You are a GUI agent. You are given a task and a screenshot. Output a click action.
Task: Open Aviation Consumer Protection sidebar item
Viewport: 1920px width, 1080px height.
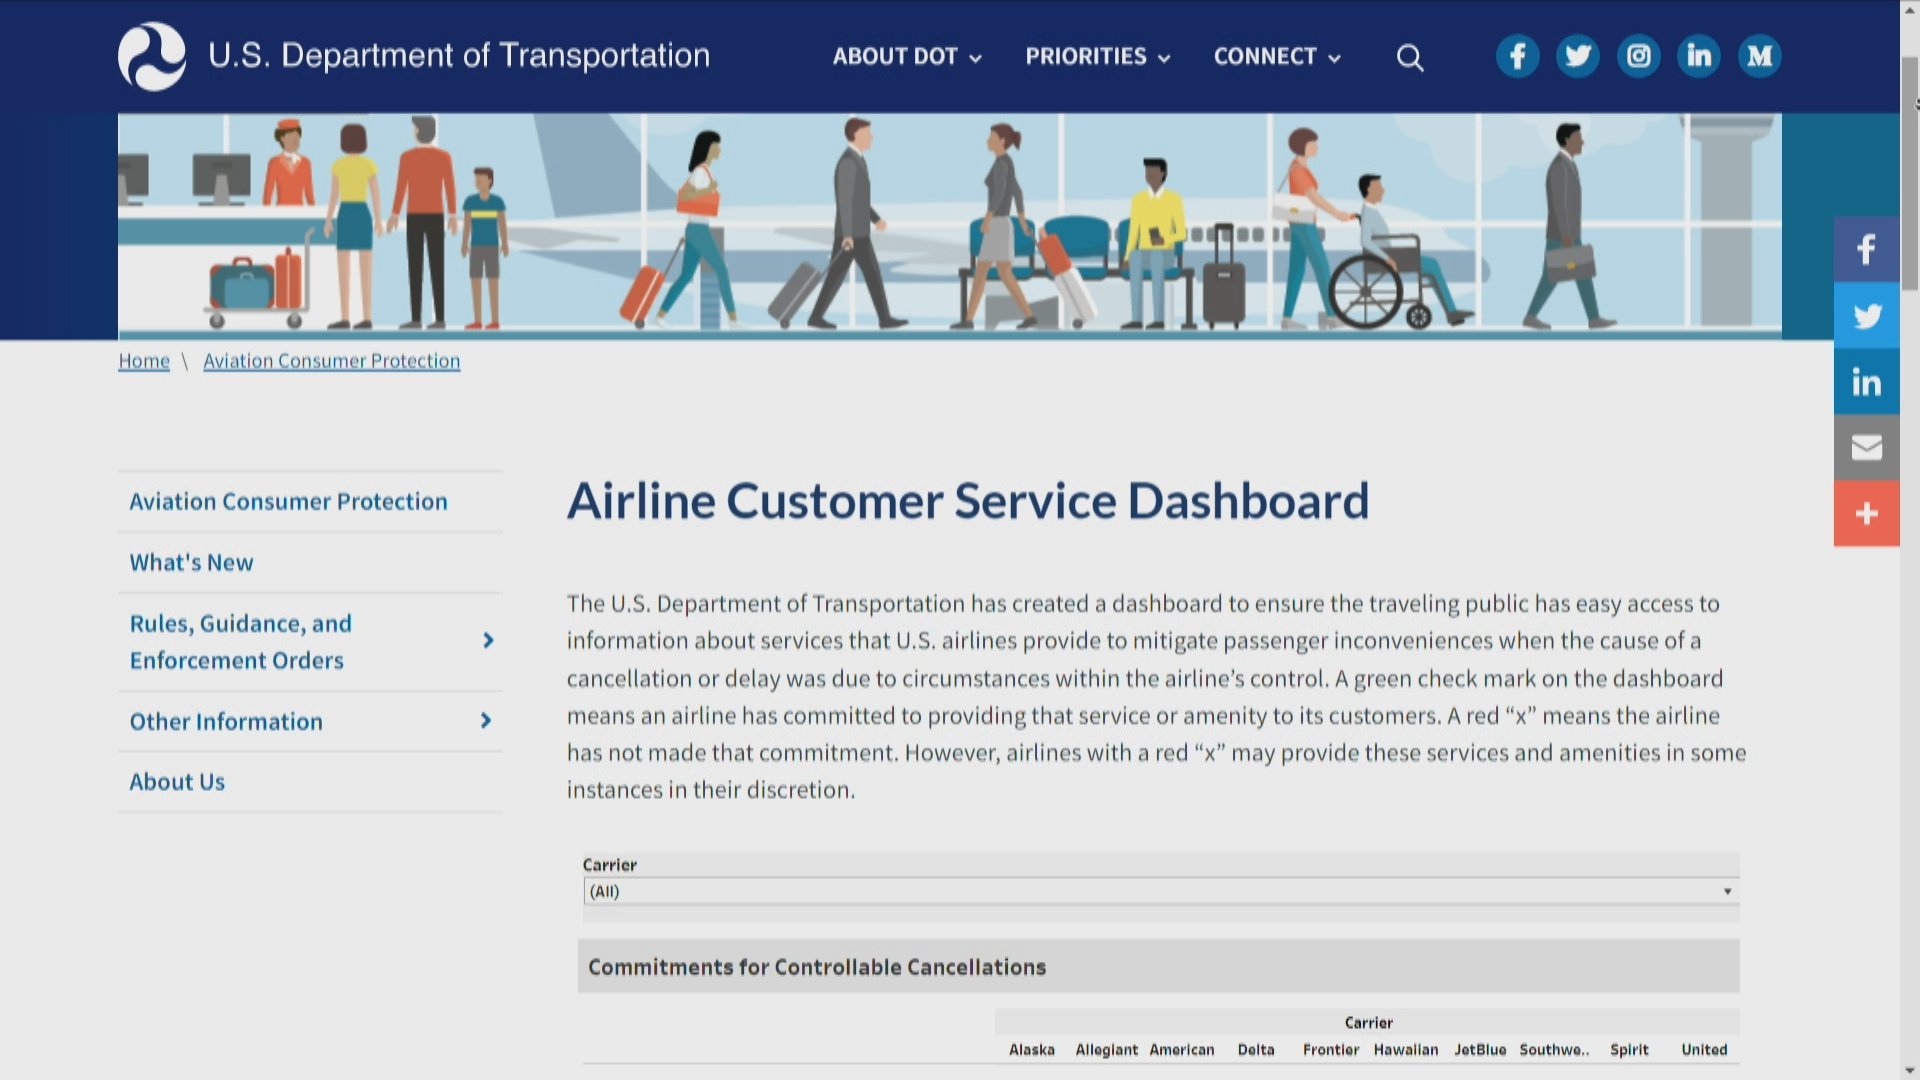click(289, 501)
